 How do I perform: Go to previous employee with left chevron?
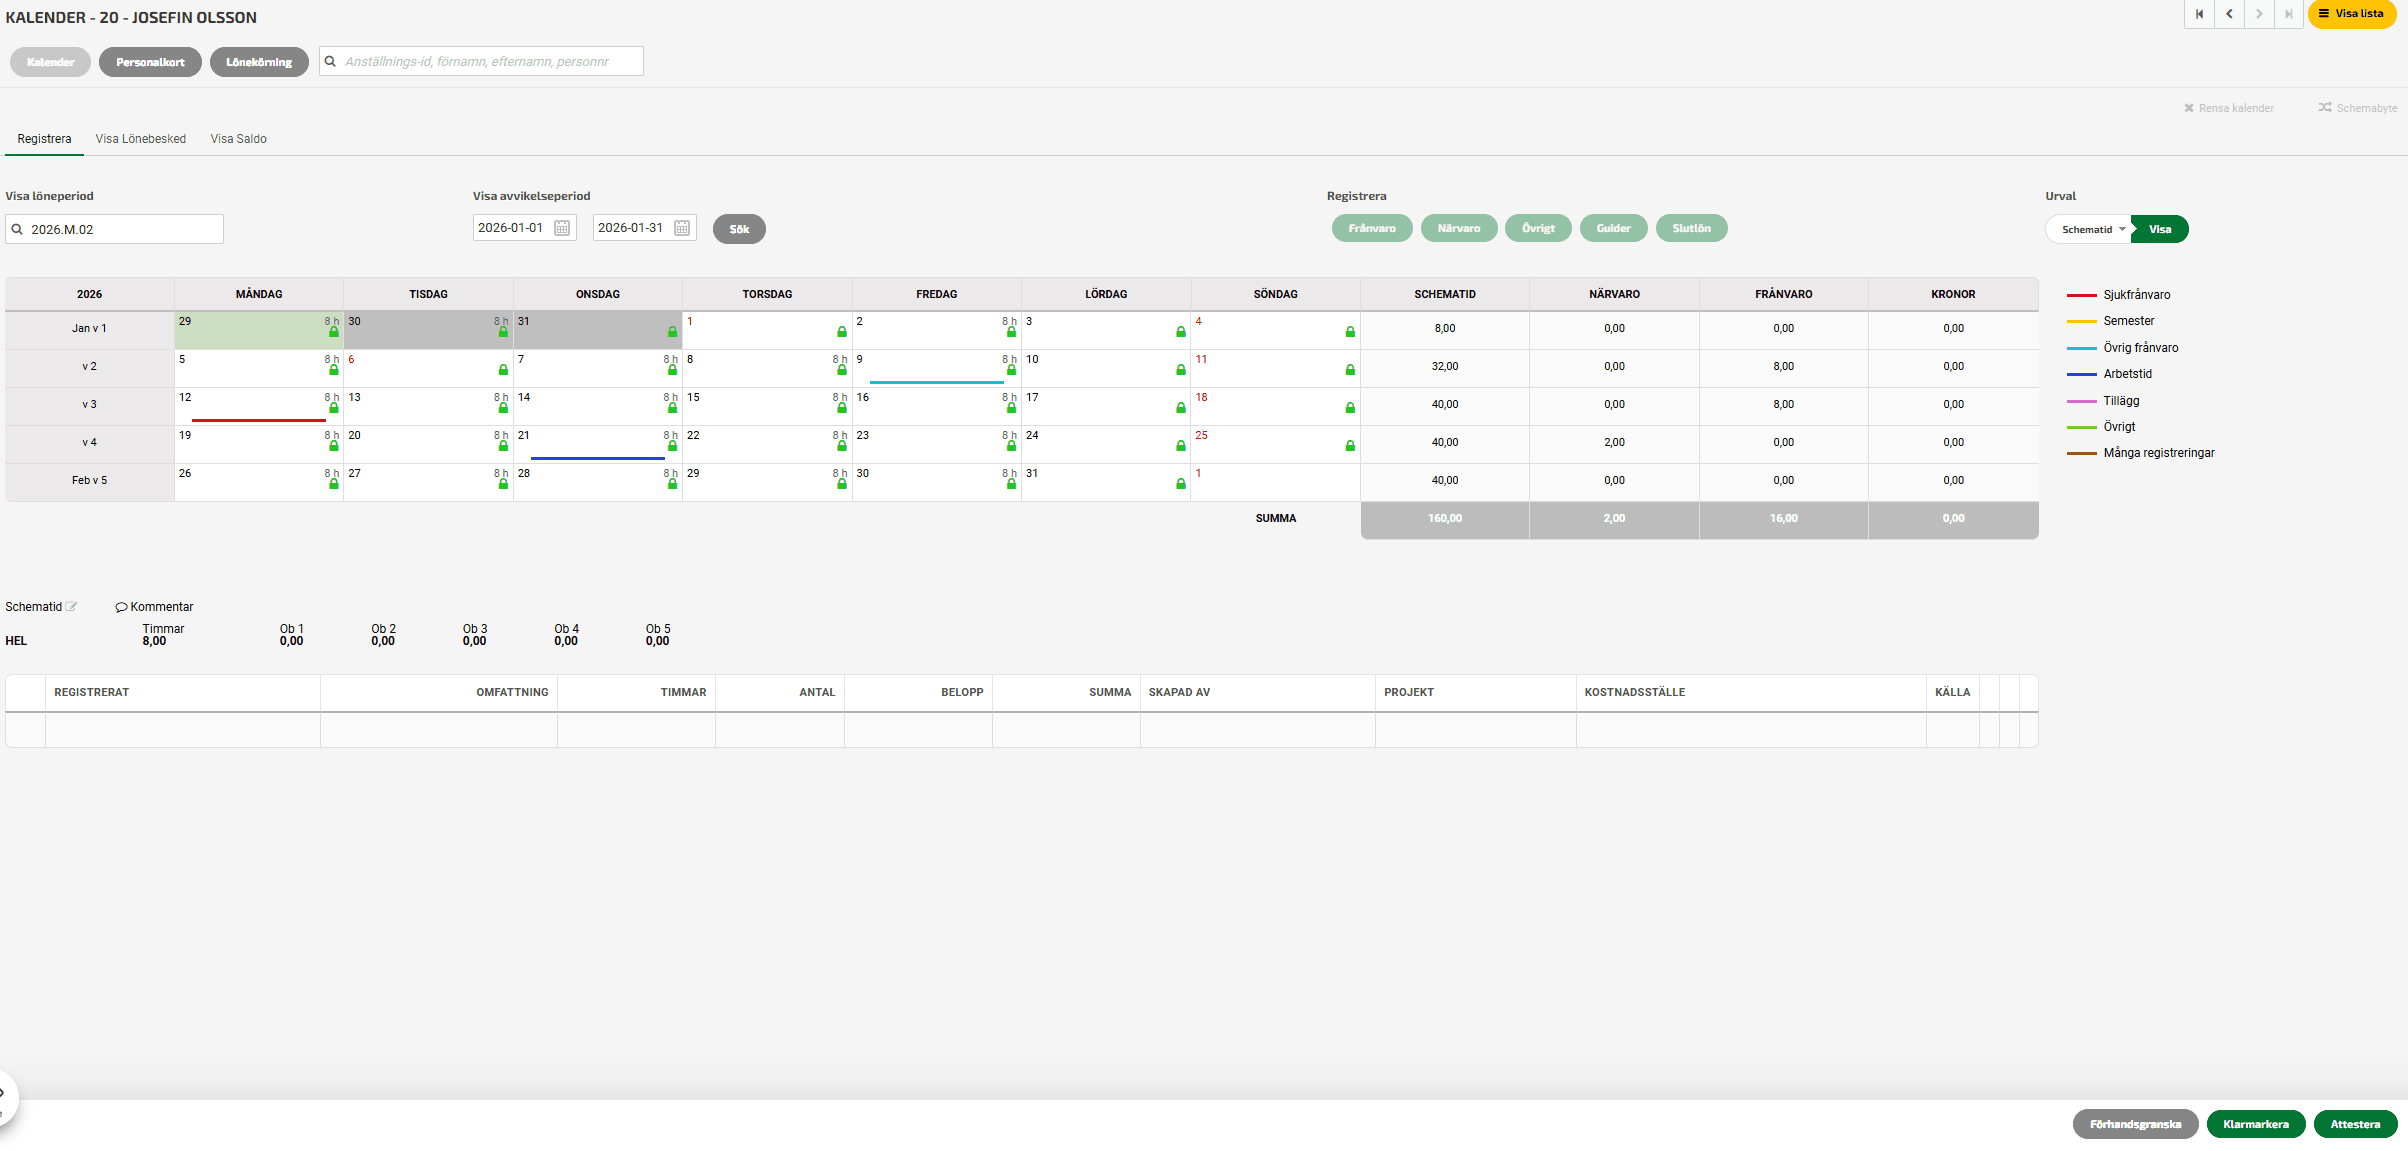(2229, 14)
